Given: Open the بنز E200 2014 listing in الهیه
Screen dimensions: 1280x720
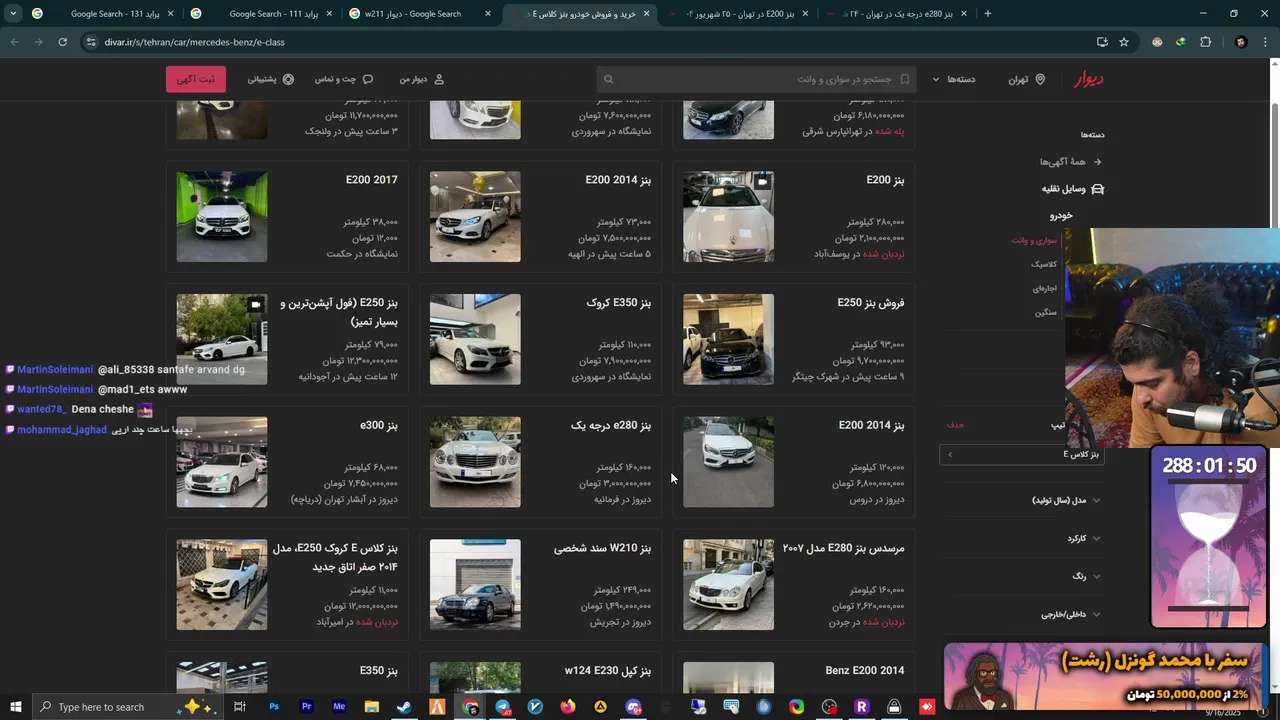Looking at the screenshot, I should [540, 217].
